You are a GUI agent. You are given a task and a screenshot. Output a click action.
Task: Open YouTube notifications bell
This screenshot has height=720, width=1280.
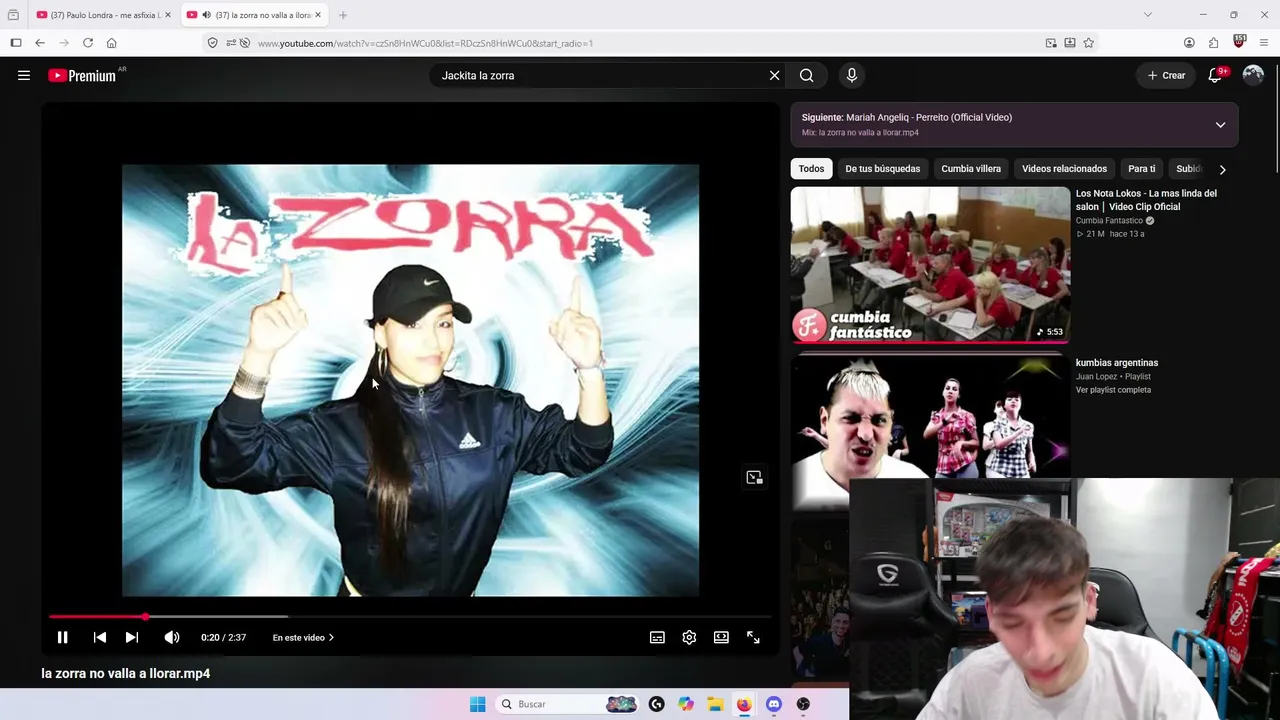coord(1216,75)
